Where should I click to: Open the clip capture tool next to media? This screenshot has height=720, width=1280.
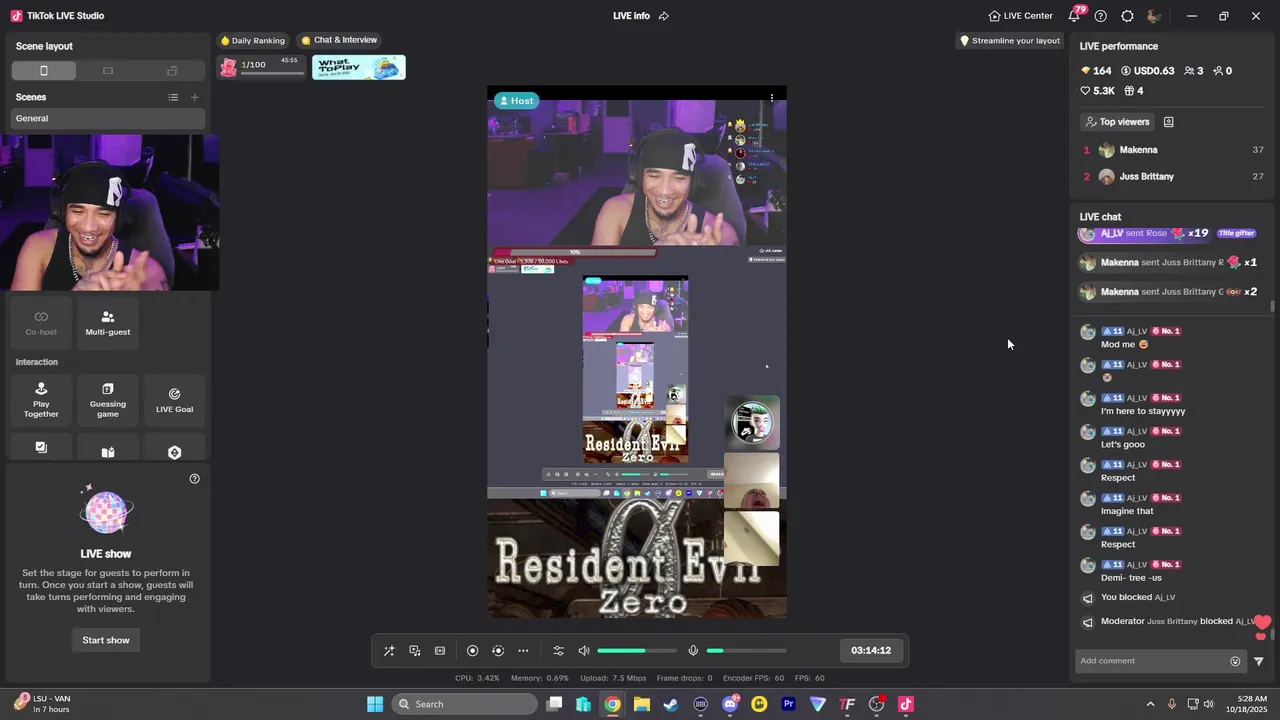440,651
